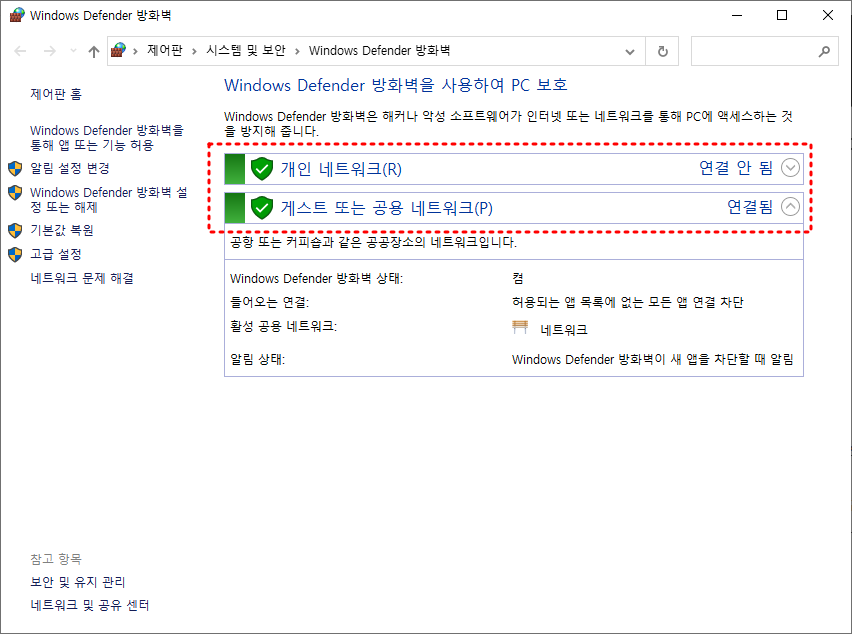This screenshot has width=852, height=634.
Task: Click the 게스트 또는 공용 네트워크(P) heading
Action: pos(386,208)
